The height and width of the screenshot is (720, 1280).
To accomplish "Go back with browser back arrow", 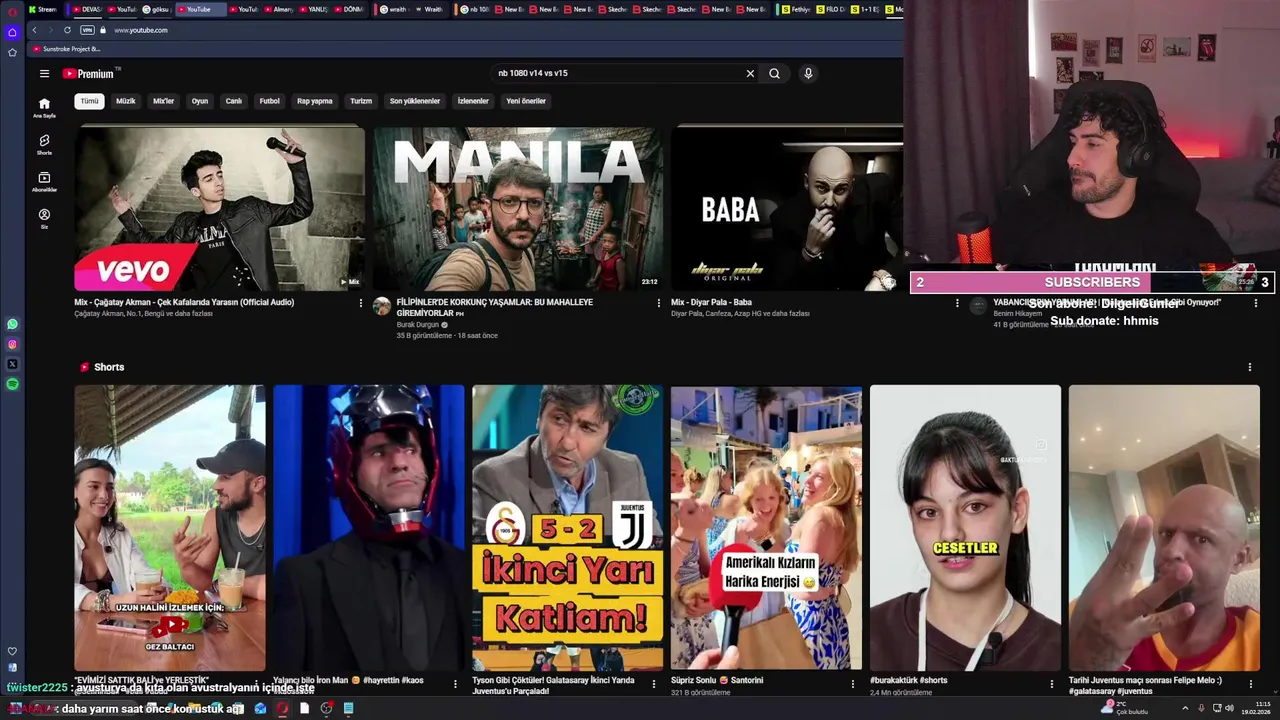I will tap(35, 30).
